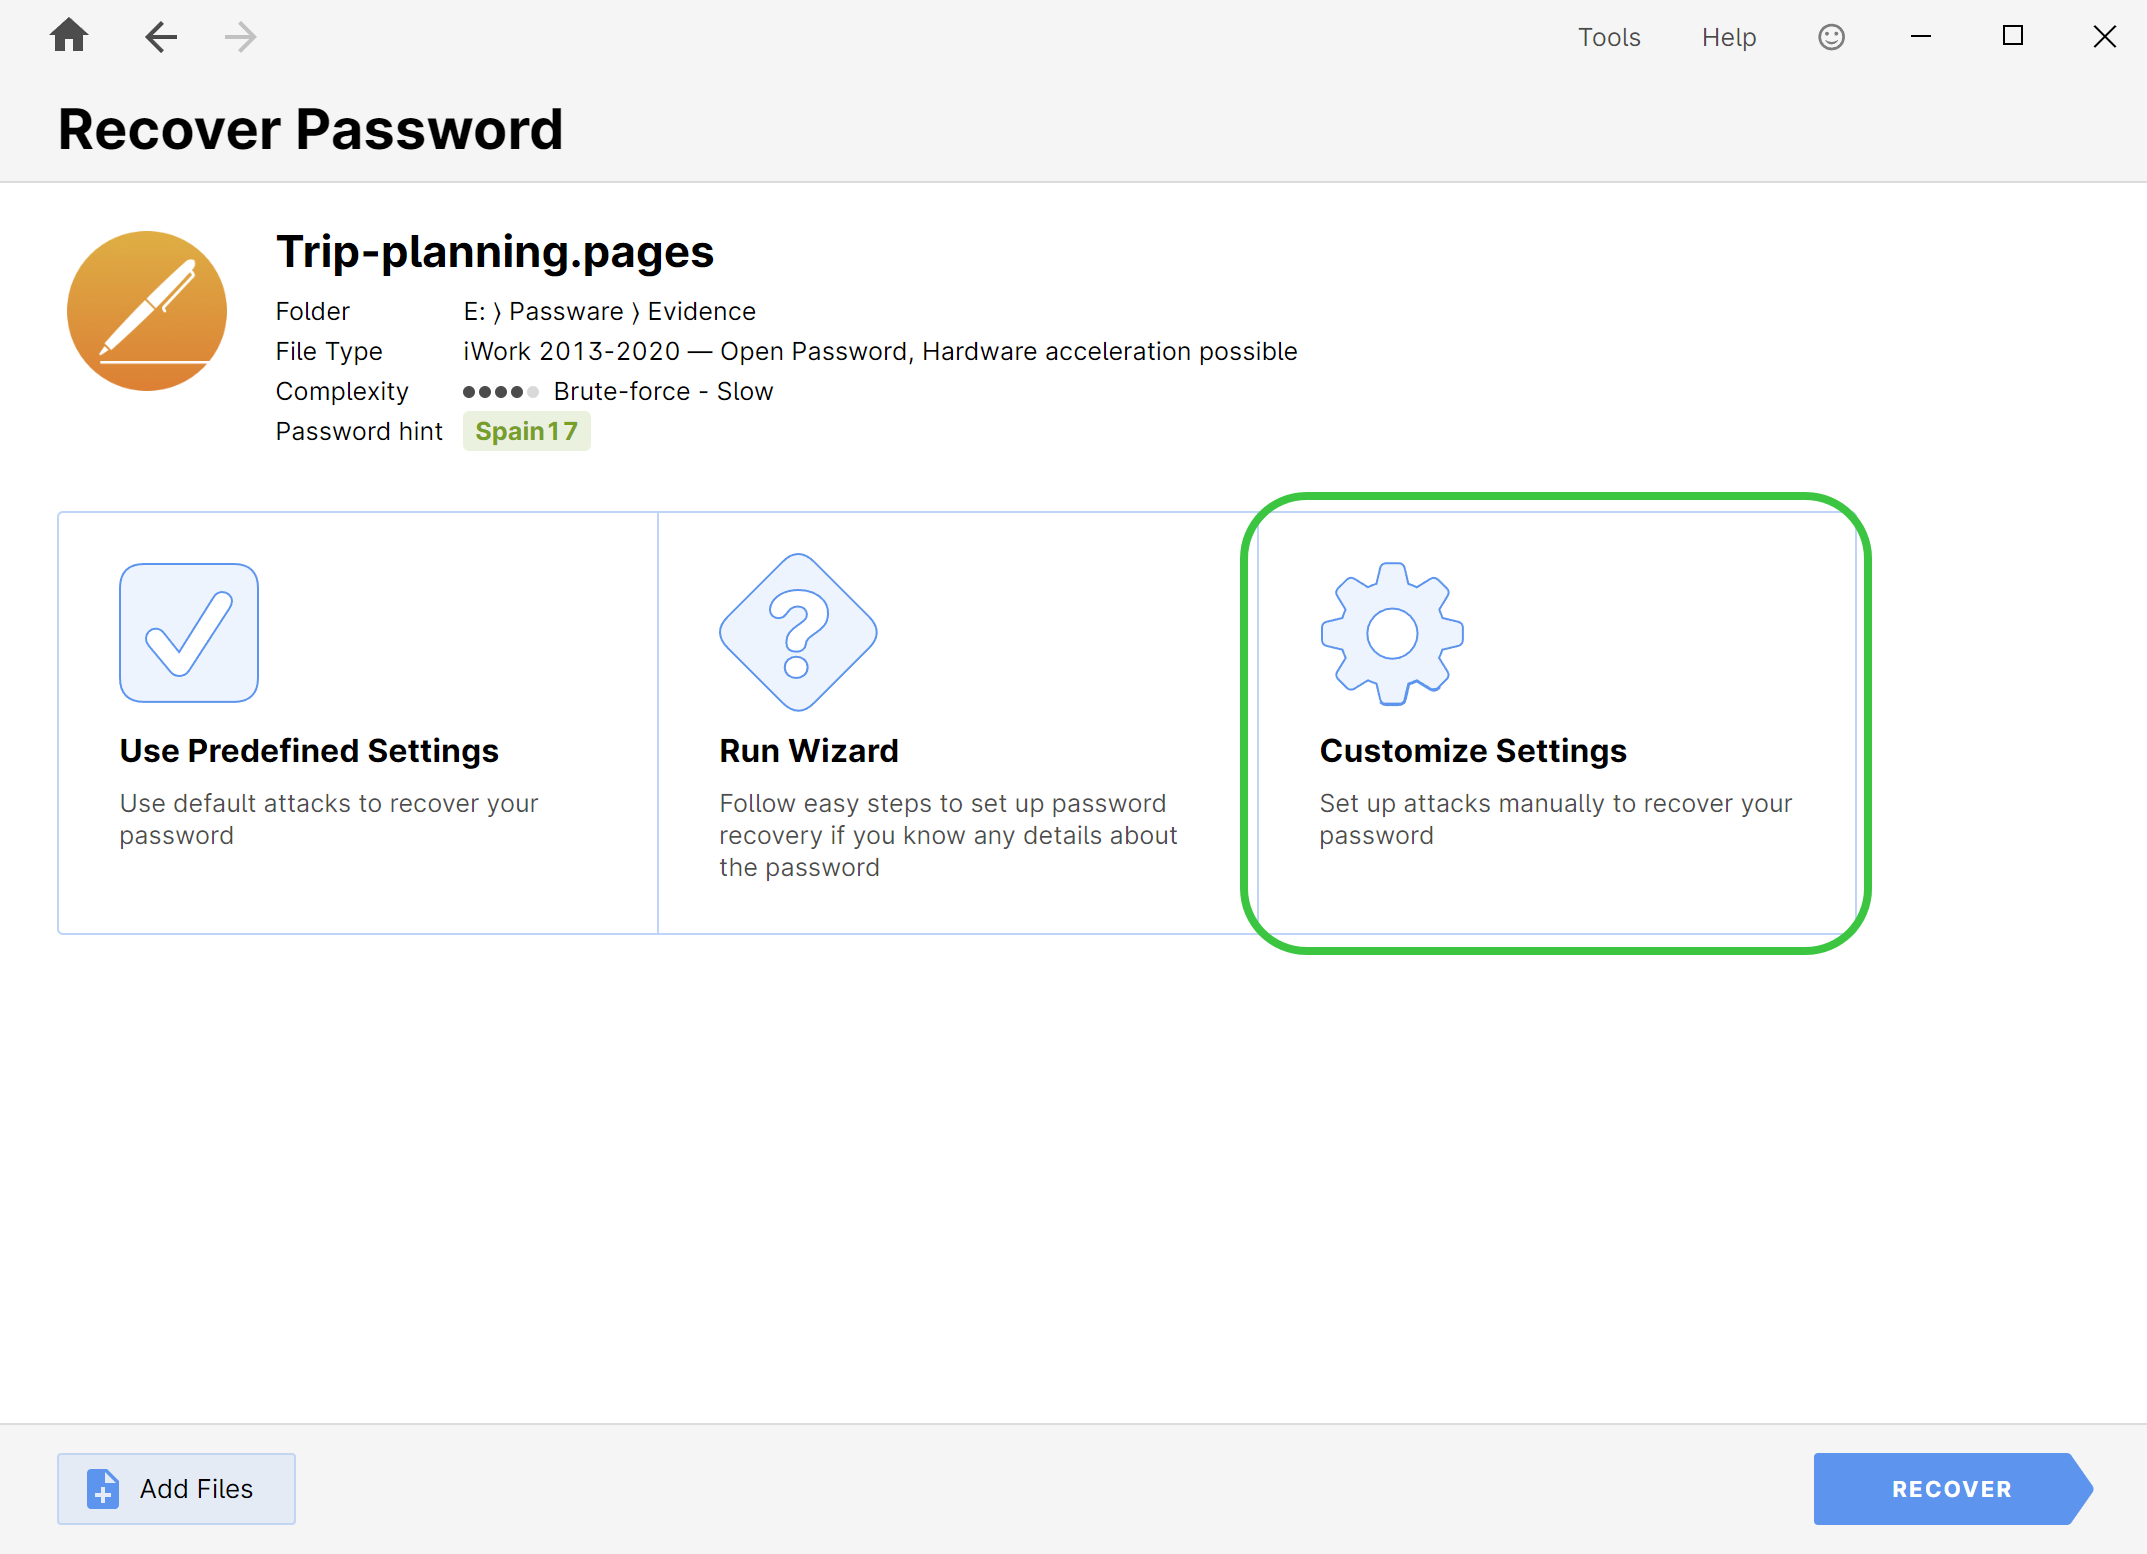The image size is (2147, 1554).
Task: Navigate back with the left arrow
Action: (161, 37)
